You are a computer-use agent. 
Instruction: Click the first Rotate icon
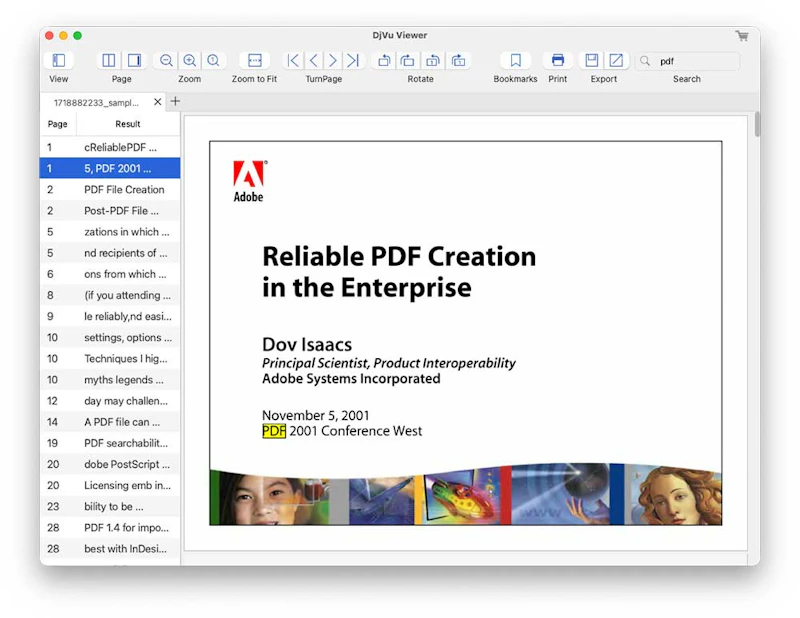(x=384, y=61)
